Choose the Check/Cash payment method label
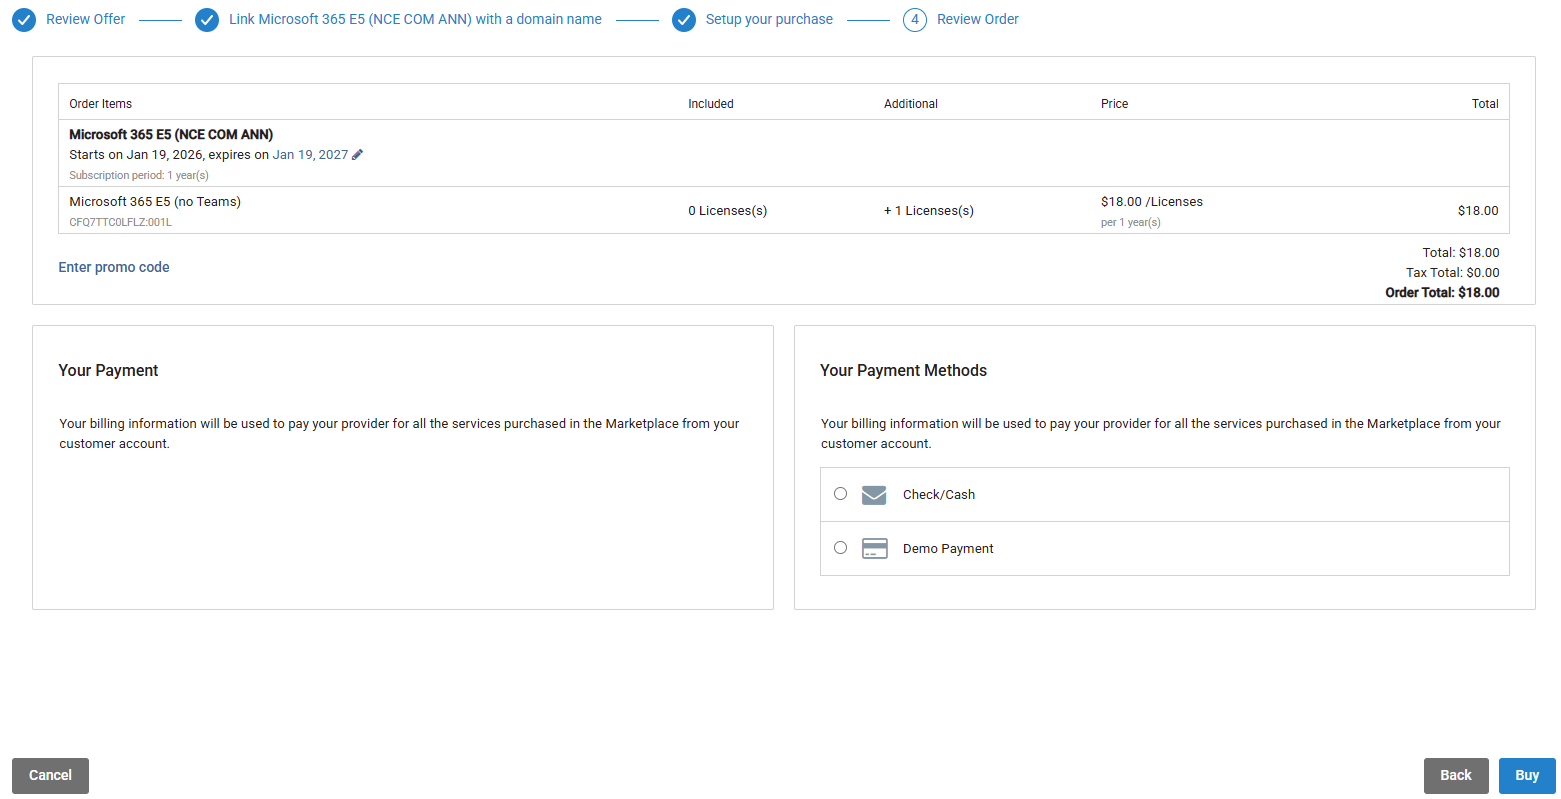The image size is (1561, 799). [938, 495]
